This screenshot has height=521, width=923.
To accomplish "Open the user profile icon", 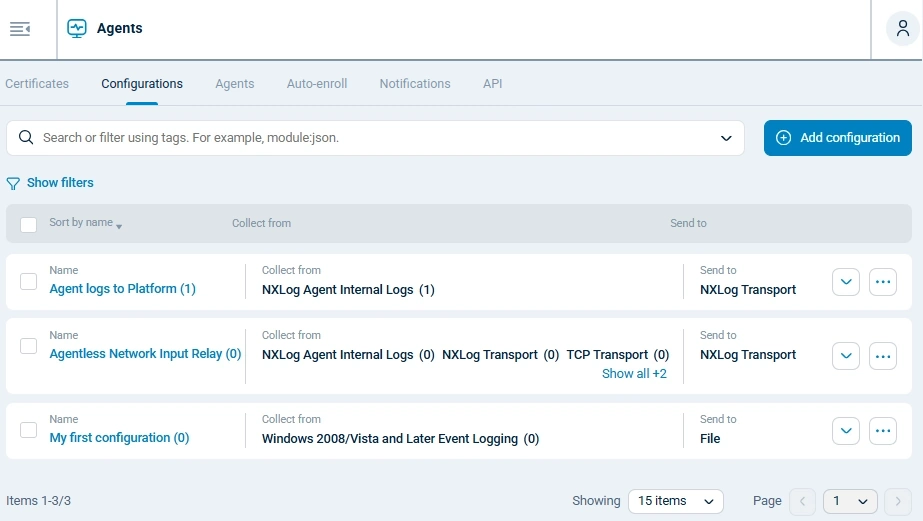I will click(x=903, y=29).
